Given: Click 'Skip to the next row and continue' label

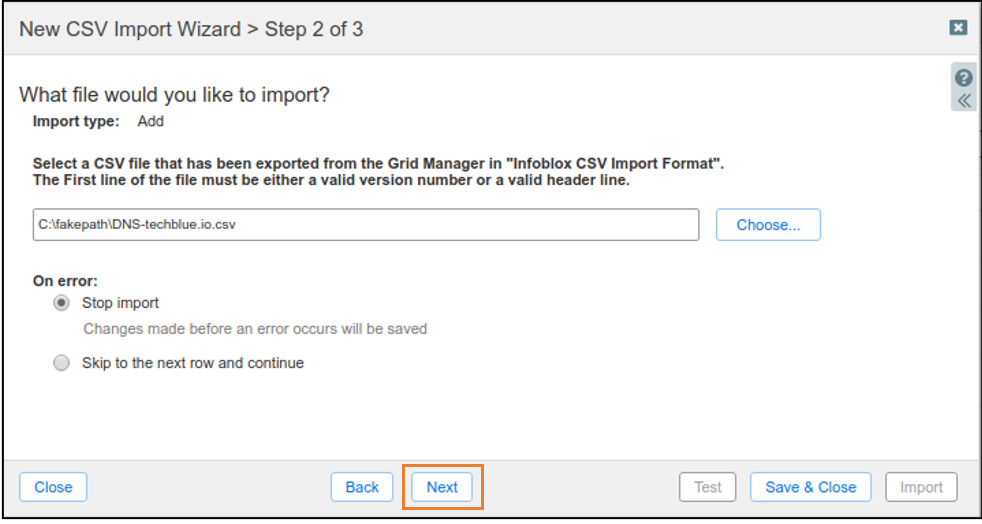Looking at the screenshot, I should (193, 363).
